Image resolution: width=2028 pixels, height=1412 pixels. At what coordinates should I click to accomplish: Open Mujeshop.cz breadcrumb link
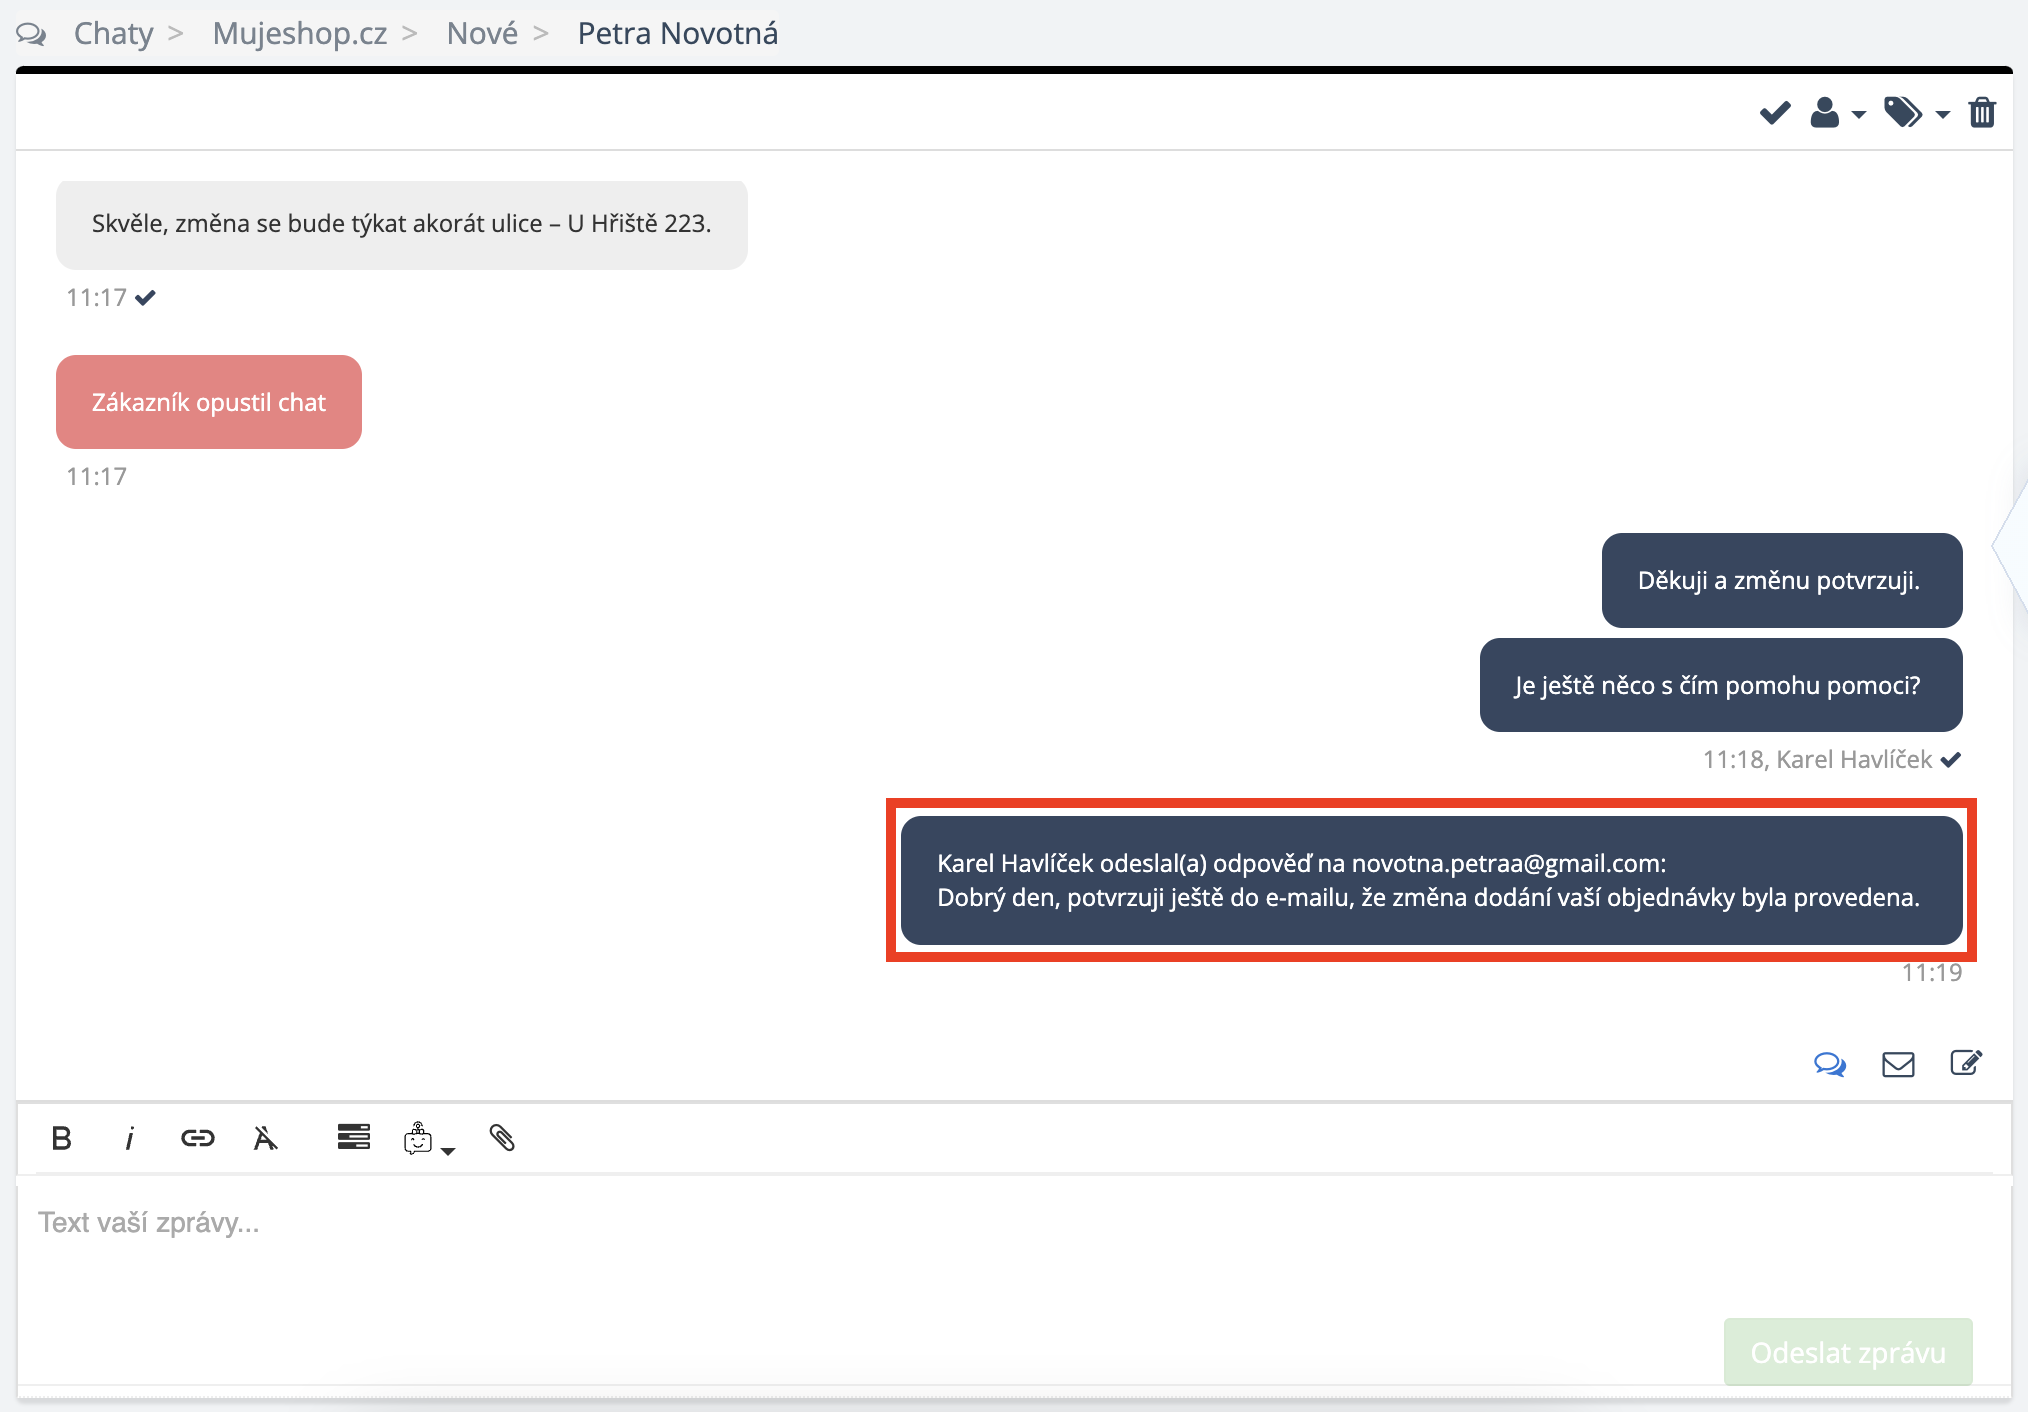pyautogui.click(x=299, y=33)
